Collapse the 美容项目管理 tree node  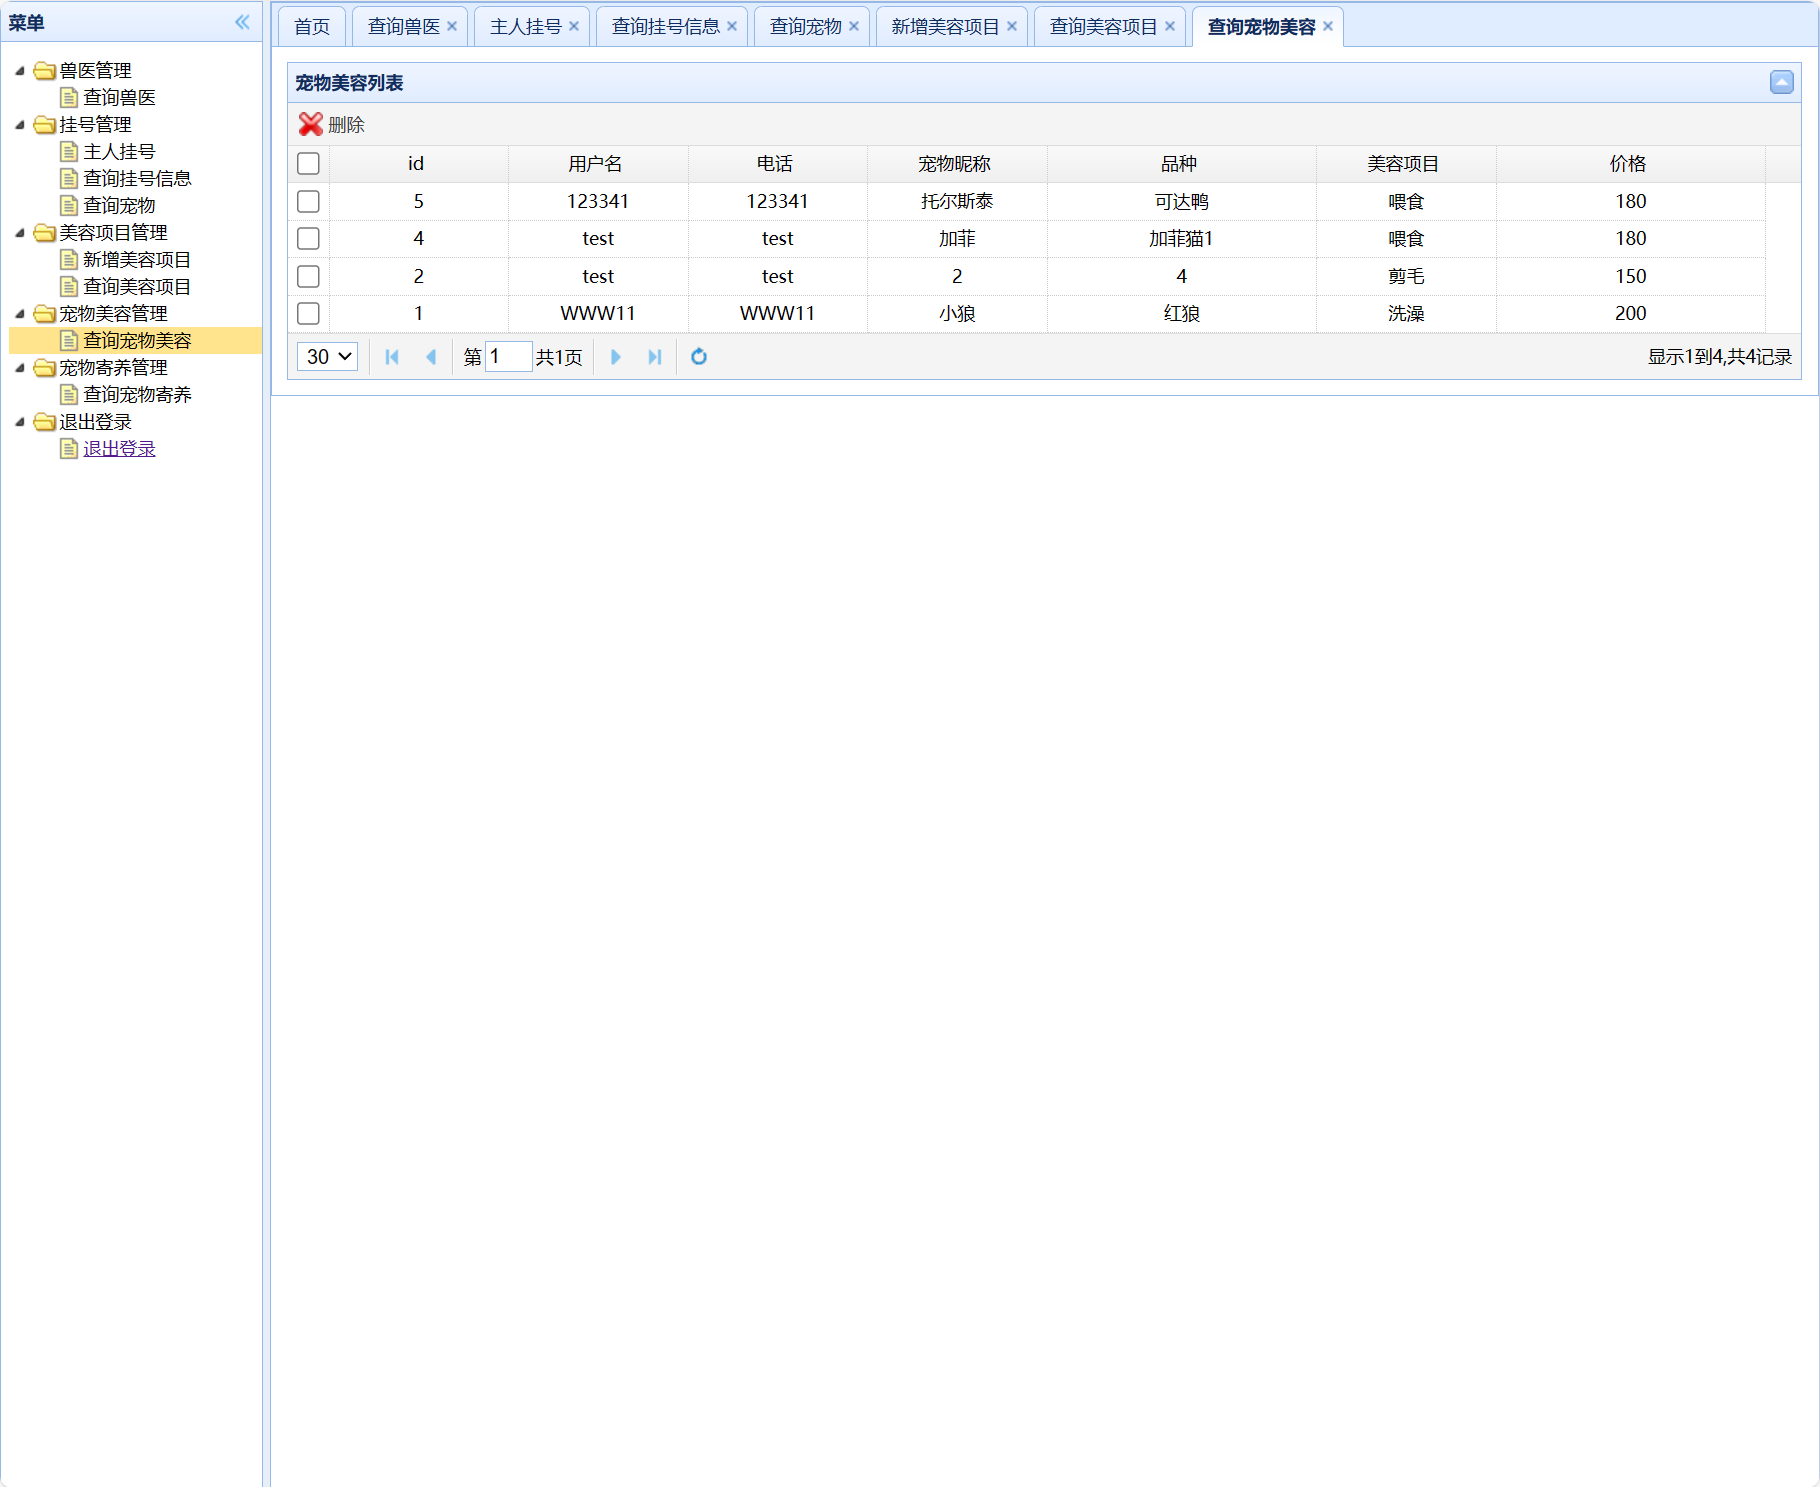click(19, 233)
